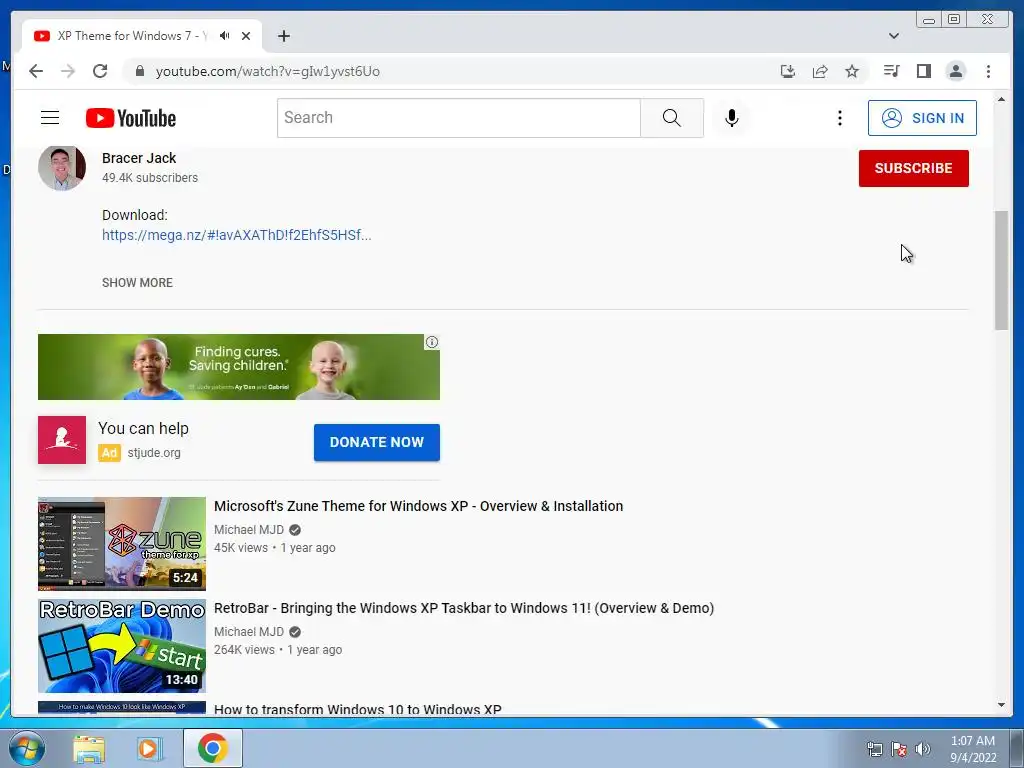The height and width of the screenshot is (768, 1024).
Task: Expand description with SHOW MORE
Action: tap(137, 283)
